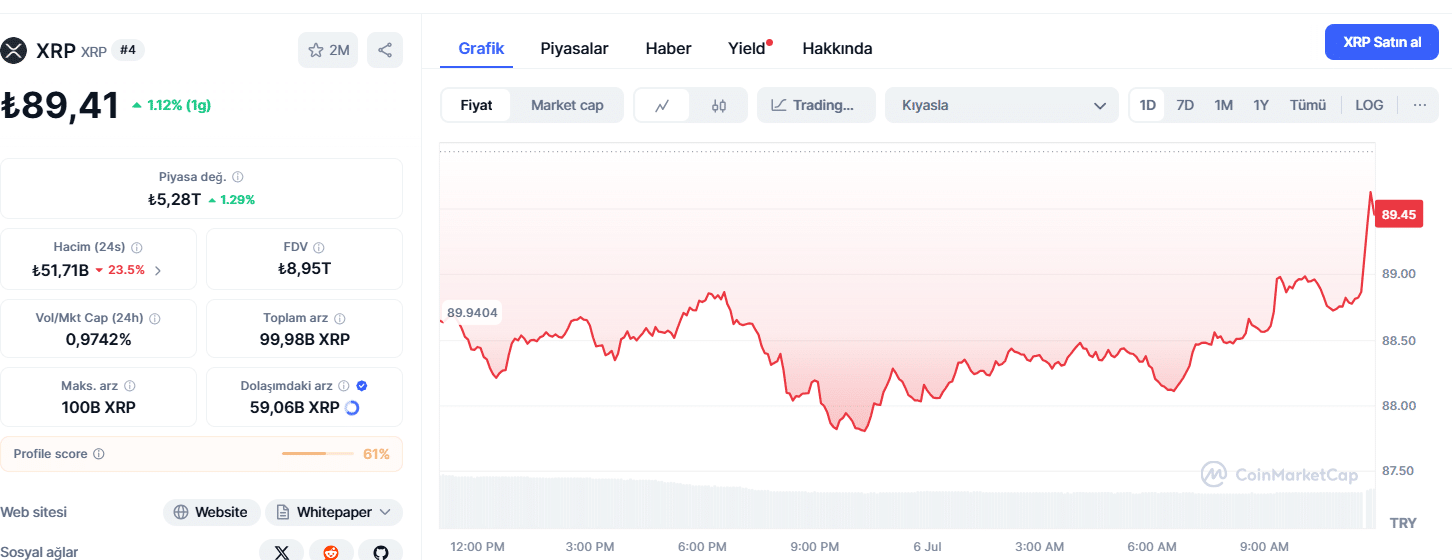1452x560 pixels.
Task: Show info for Vol/Mkt Cap (24h)
Action: (x=154, y=318)
